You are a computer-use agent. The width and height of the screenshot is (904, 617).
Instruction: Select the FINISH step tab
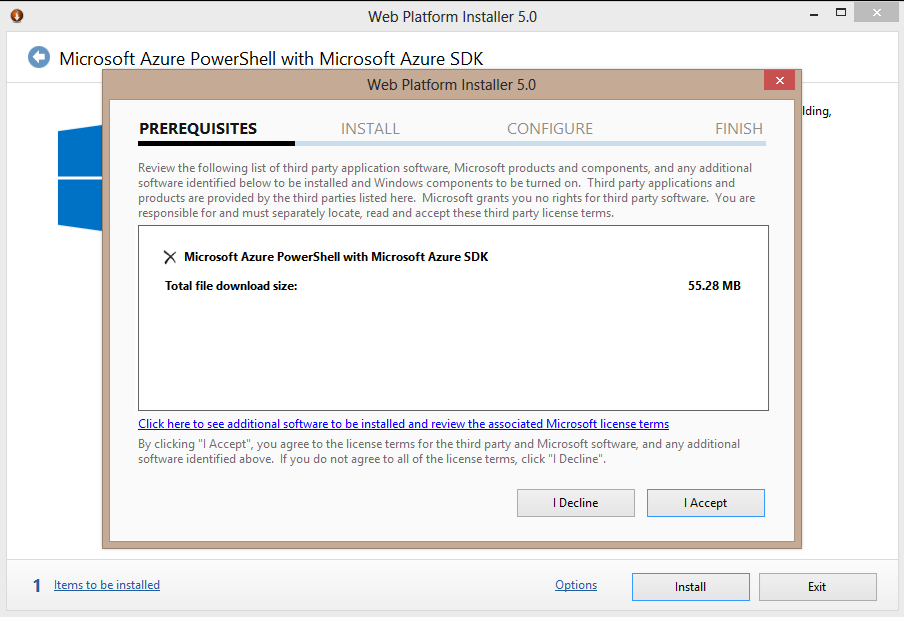coord(739,129)
